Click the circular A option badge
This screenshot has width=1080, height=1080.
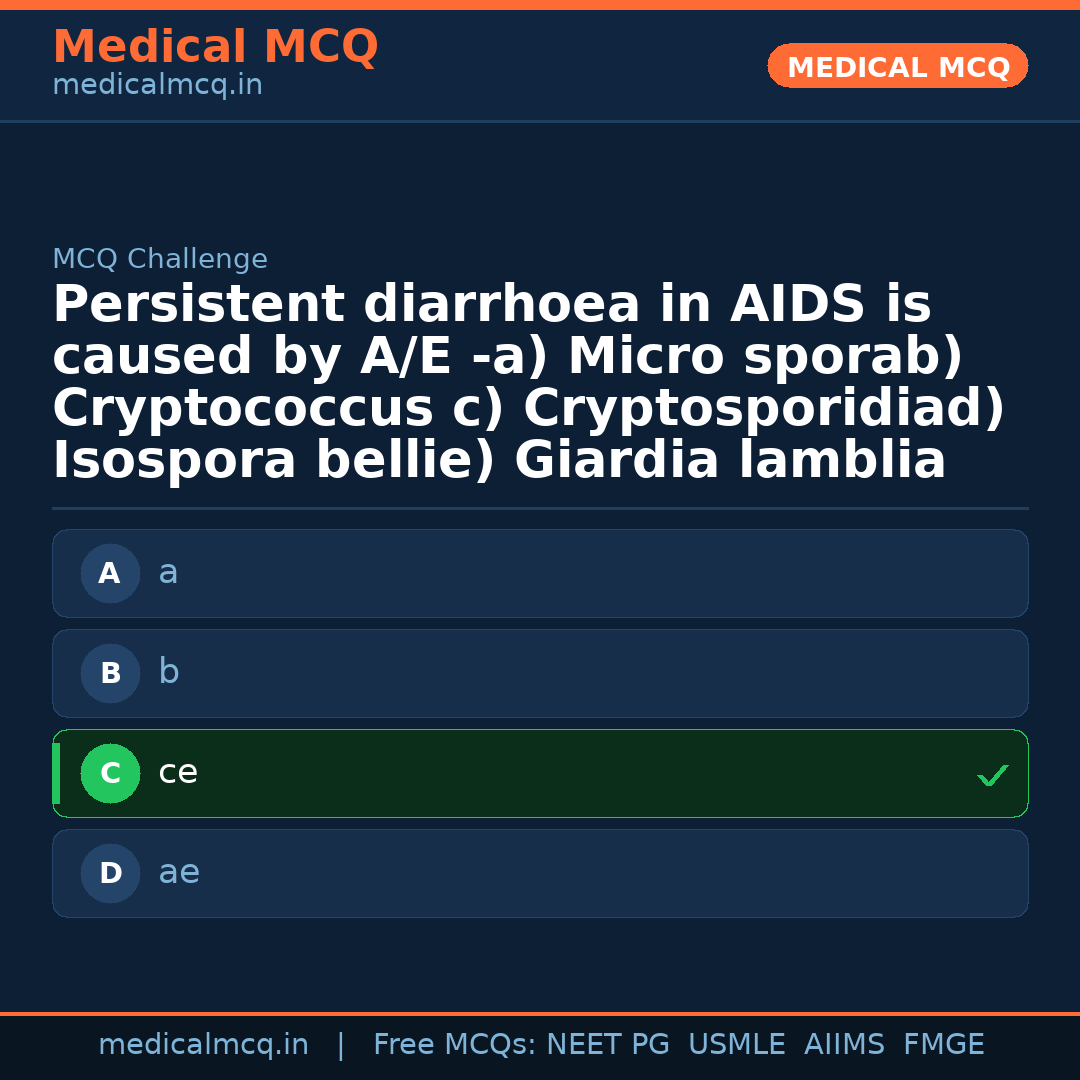tap(110, 573)
